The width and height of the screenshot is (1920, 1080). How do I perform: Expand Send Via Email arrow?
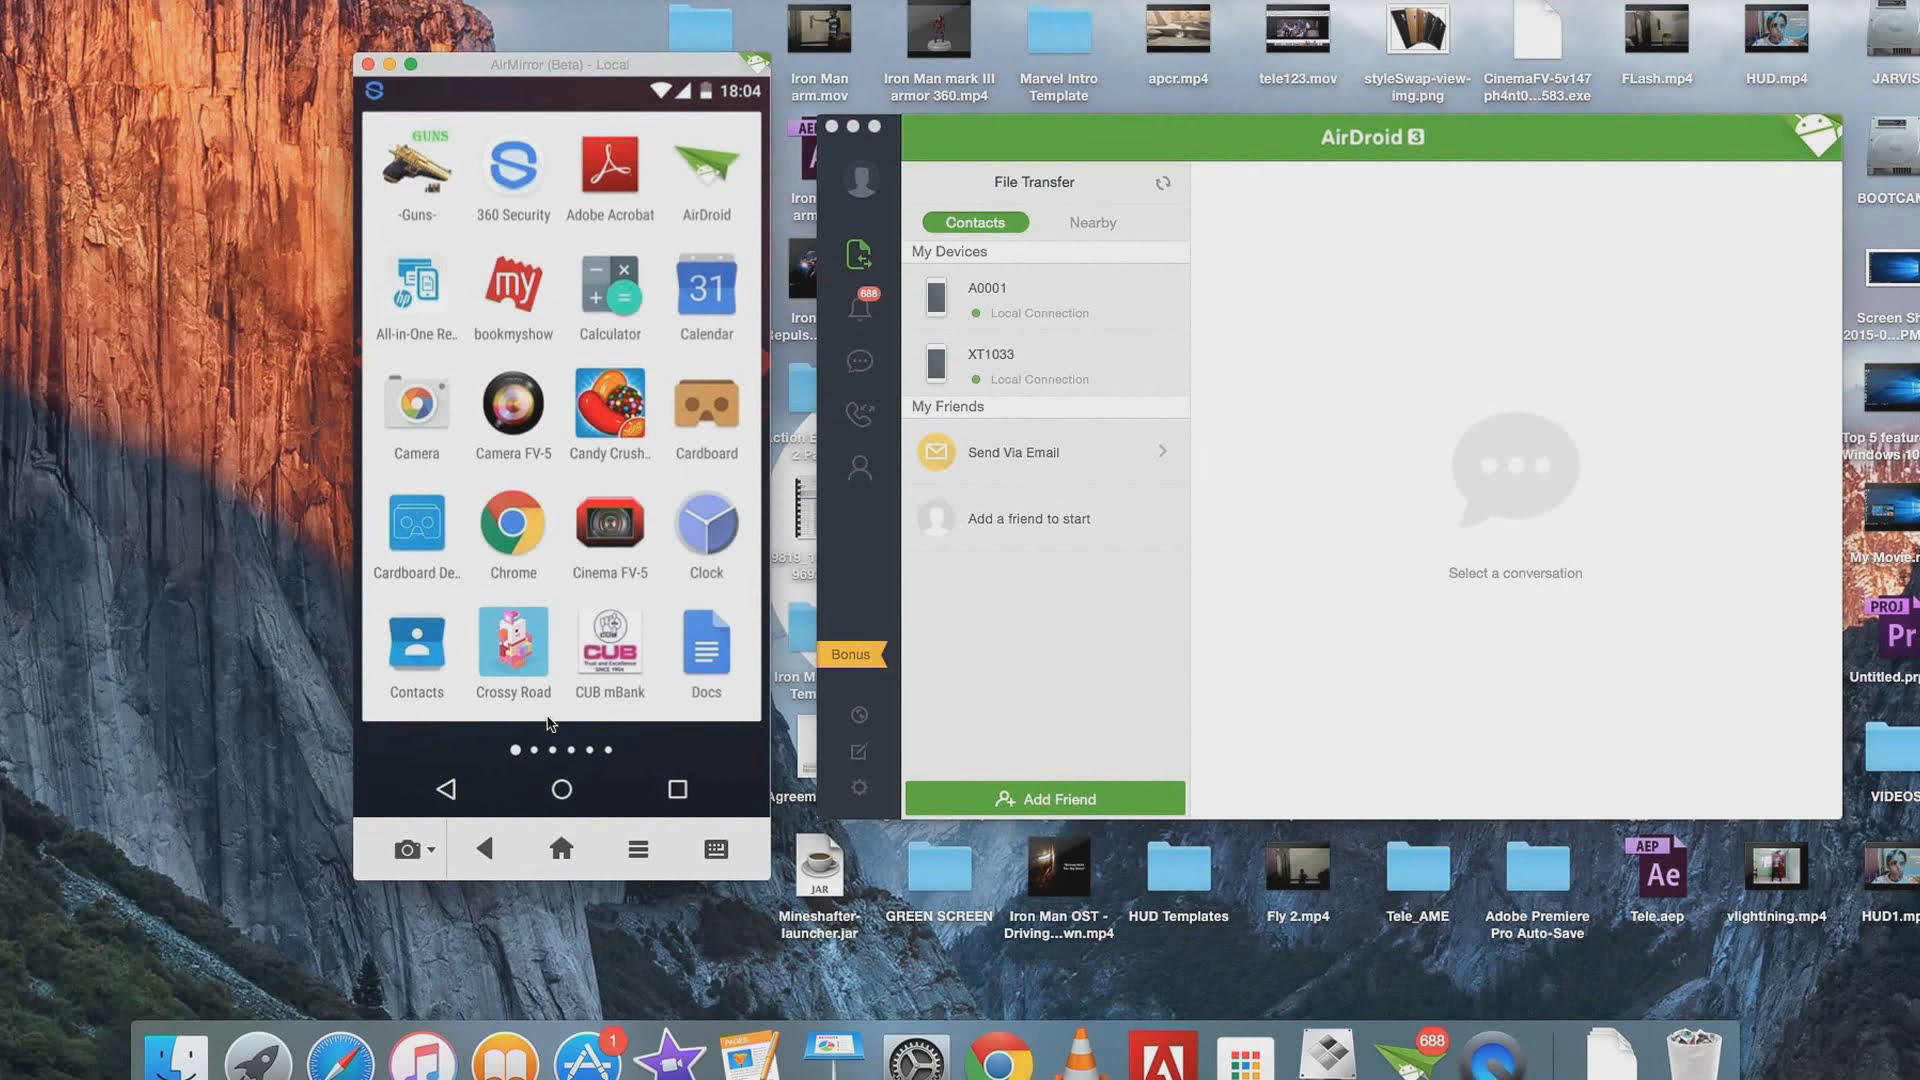click(1160, 451)
